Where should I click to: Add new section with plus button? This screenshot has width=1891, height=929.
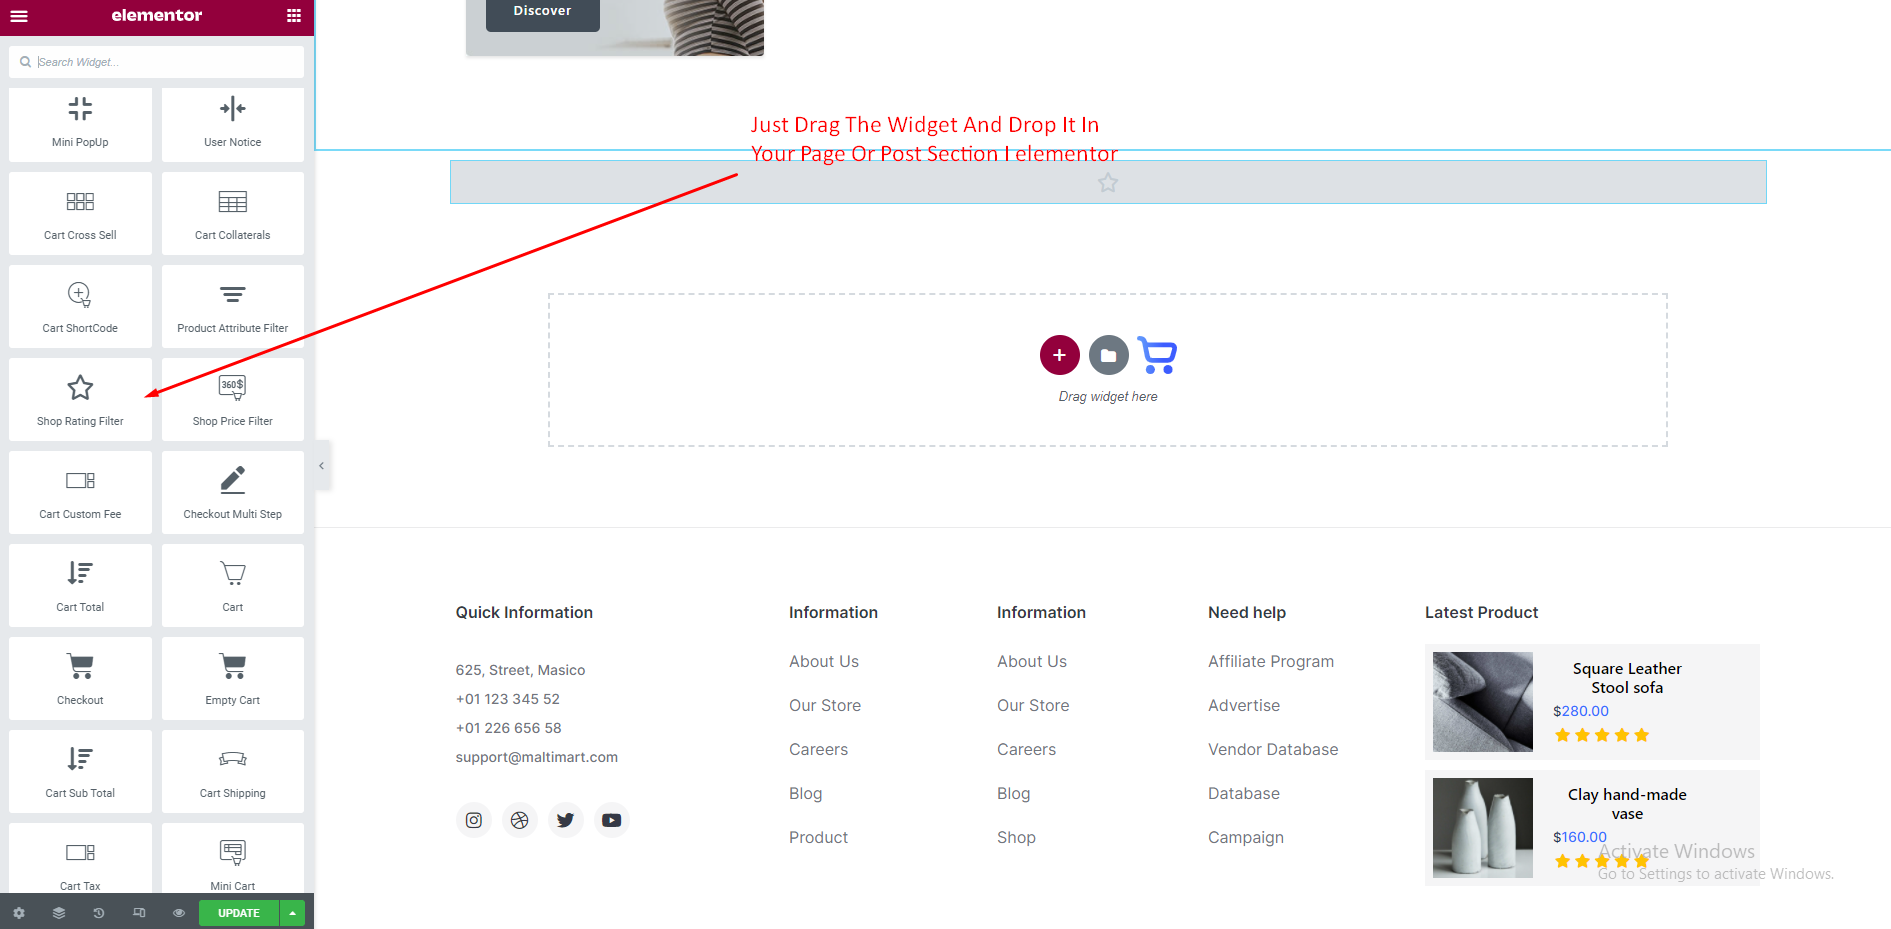(x=1059, y=355)
